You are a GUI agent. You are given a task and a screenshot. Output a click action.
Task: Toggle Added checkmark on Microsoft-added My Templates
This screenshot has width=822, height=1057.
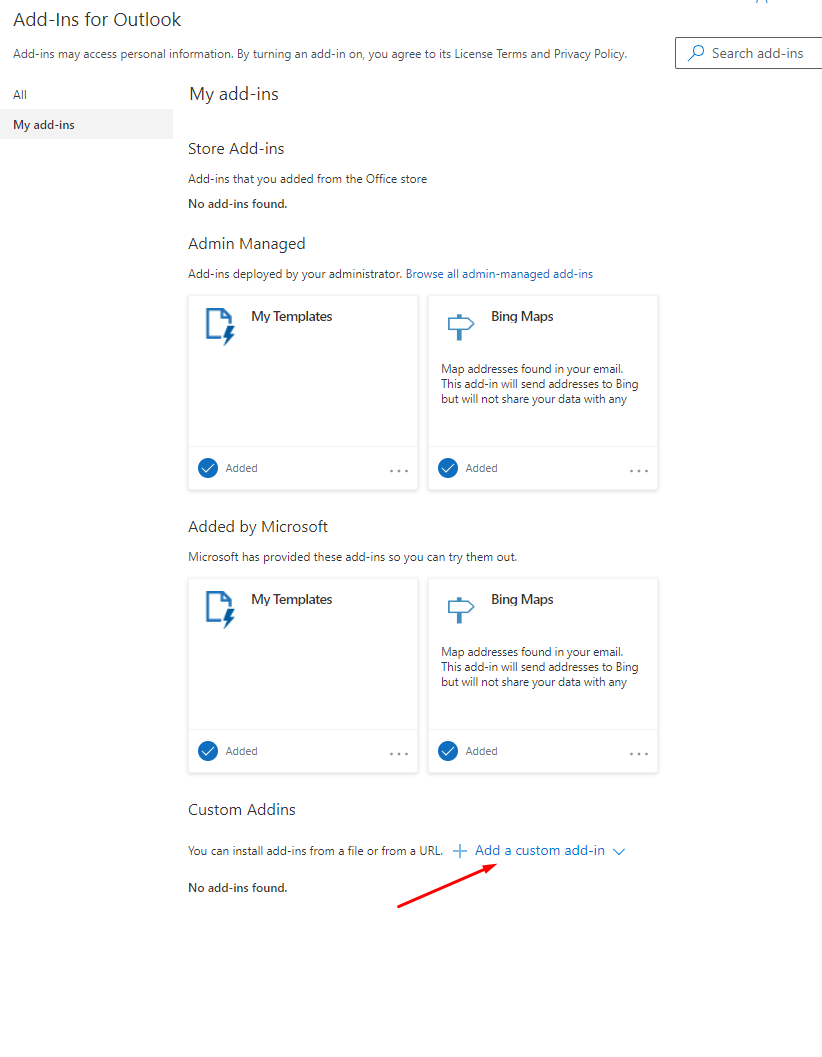(208, 751)
